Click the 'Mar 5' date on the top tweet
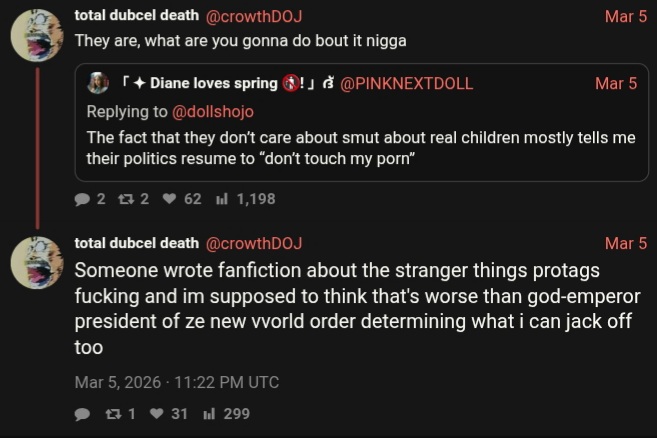 (x=626, y=16)
